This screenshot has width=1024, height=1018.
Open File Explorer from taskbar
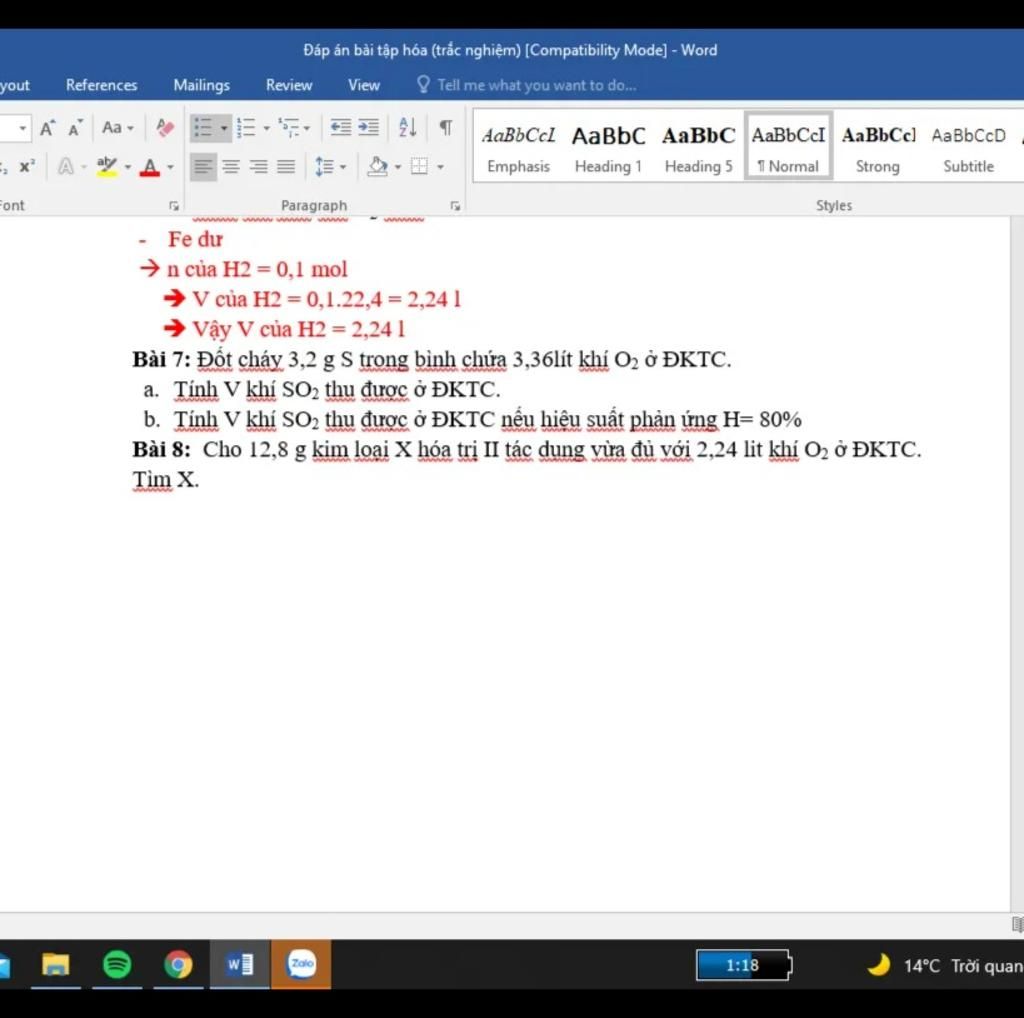[56, 964]
